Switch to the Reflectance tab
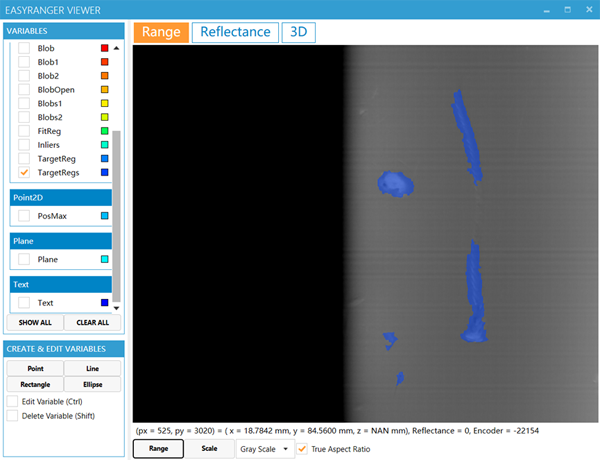The image size is (600, 460). click(x=235, y=31)
